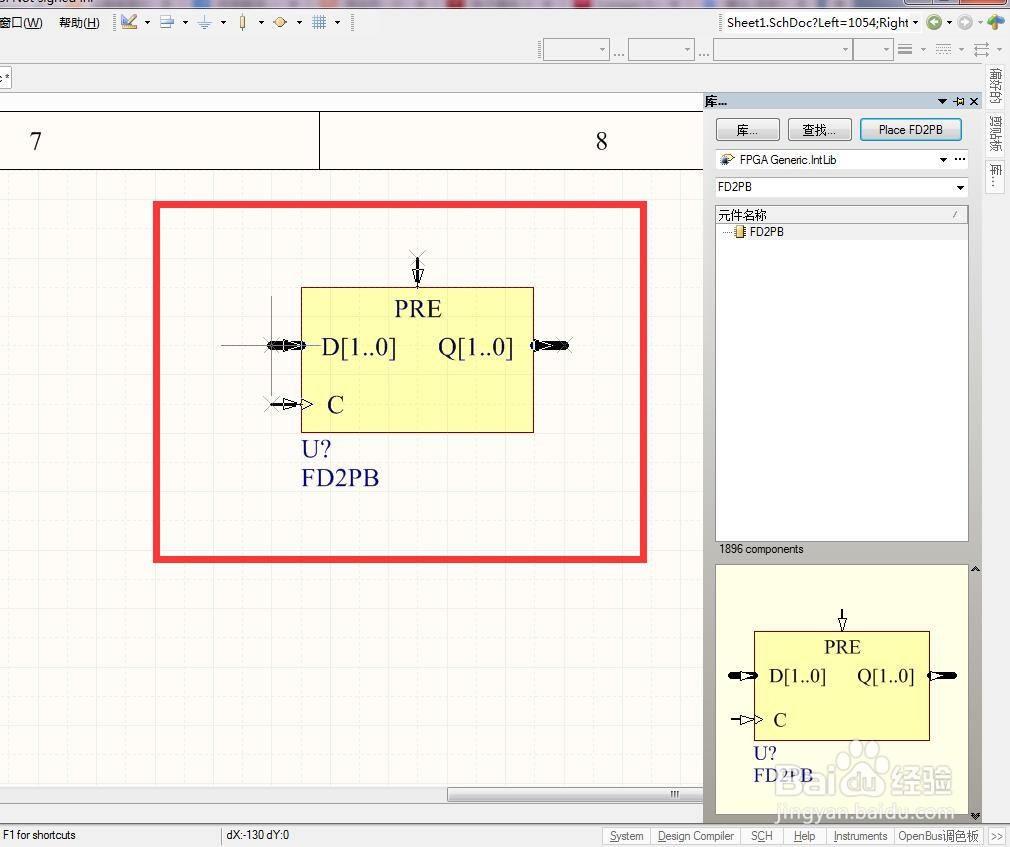1010x847 pixels.
Task: Select the drawing utility tools icon
Action: [x=129, y=22]
